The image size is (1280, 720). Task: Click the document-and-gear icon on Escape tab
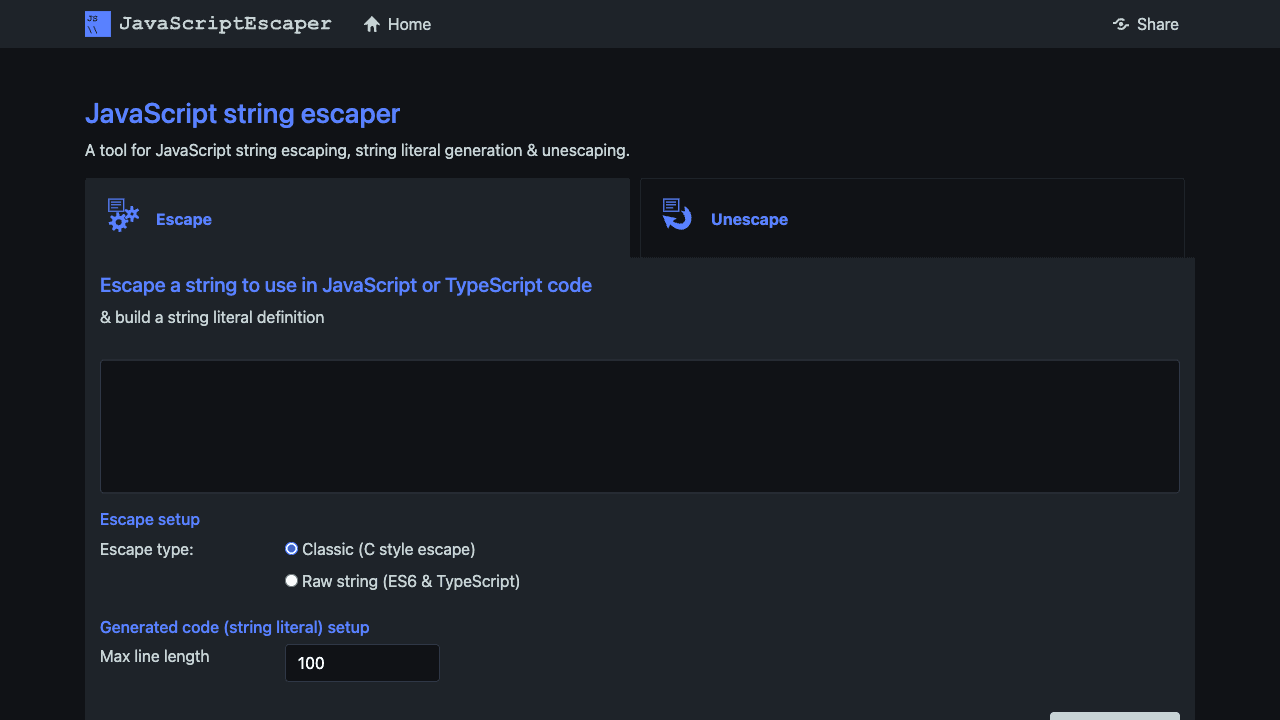coord(121,215)
